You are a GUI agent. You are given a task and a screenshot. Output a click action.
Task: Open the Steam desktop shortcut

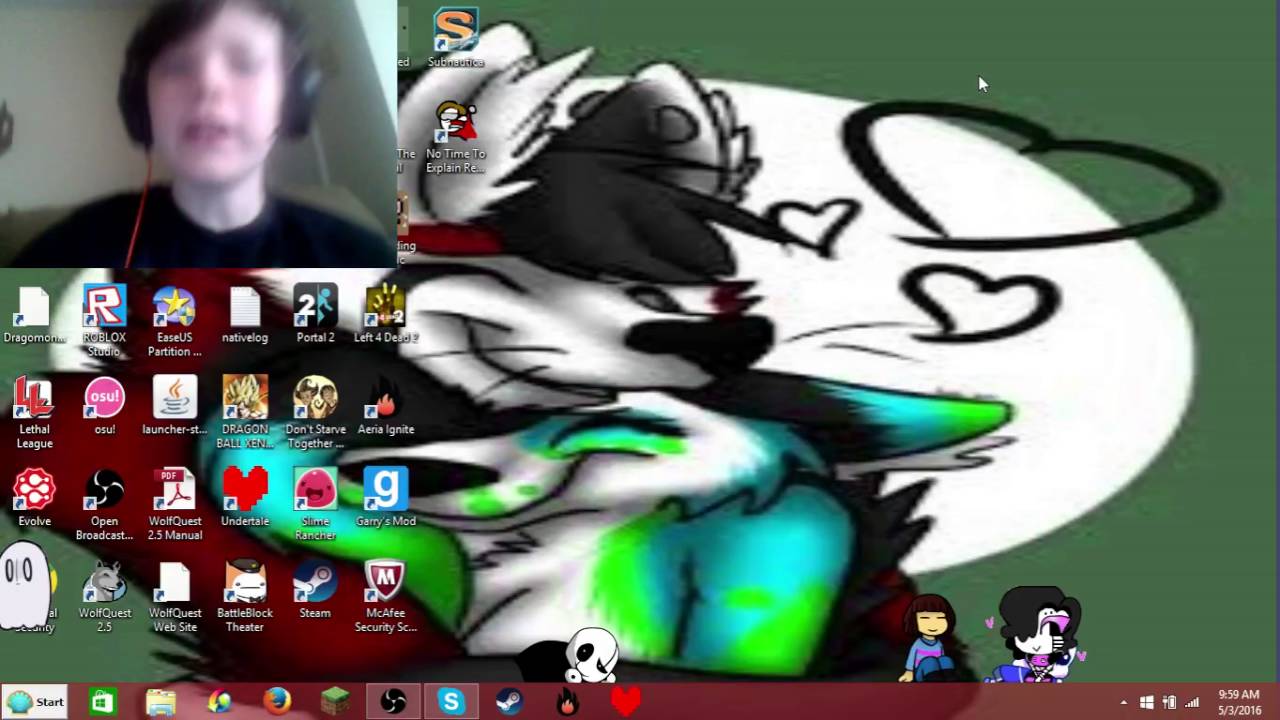click(x=315, y=590)
